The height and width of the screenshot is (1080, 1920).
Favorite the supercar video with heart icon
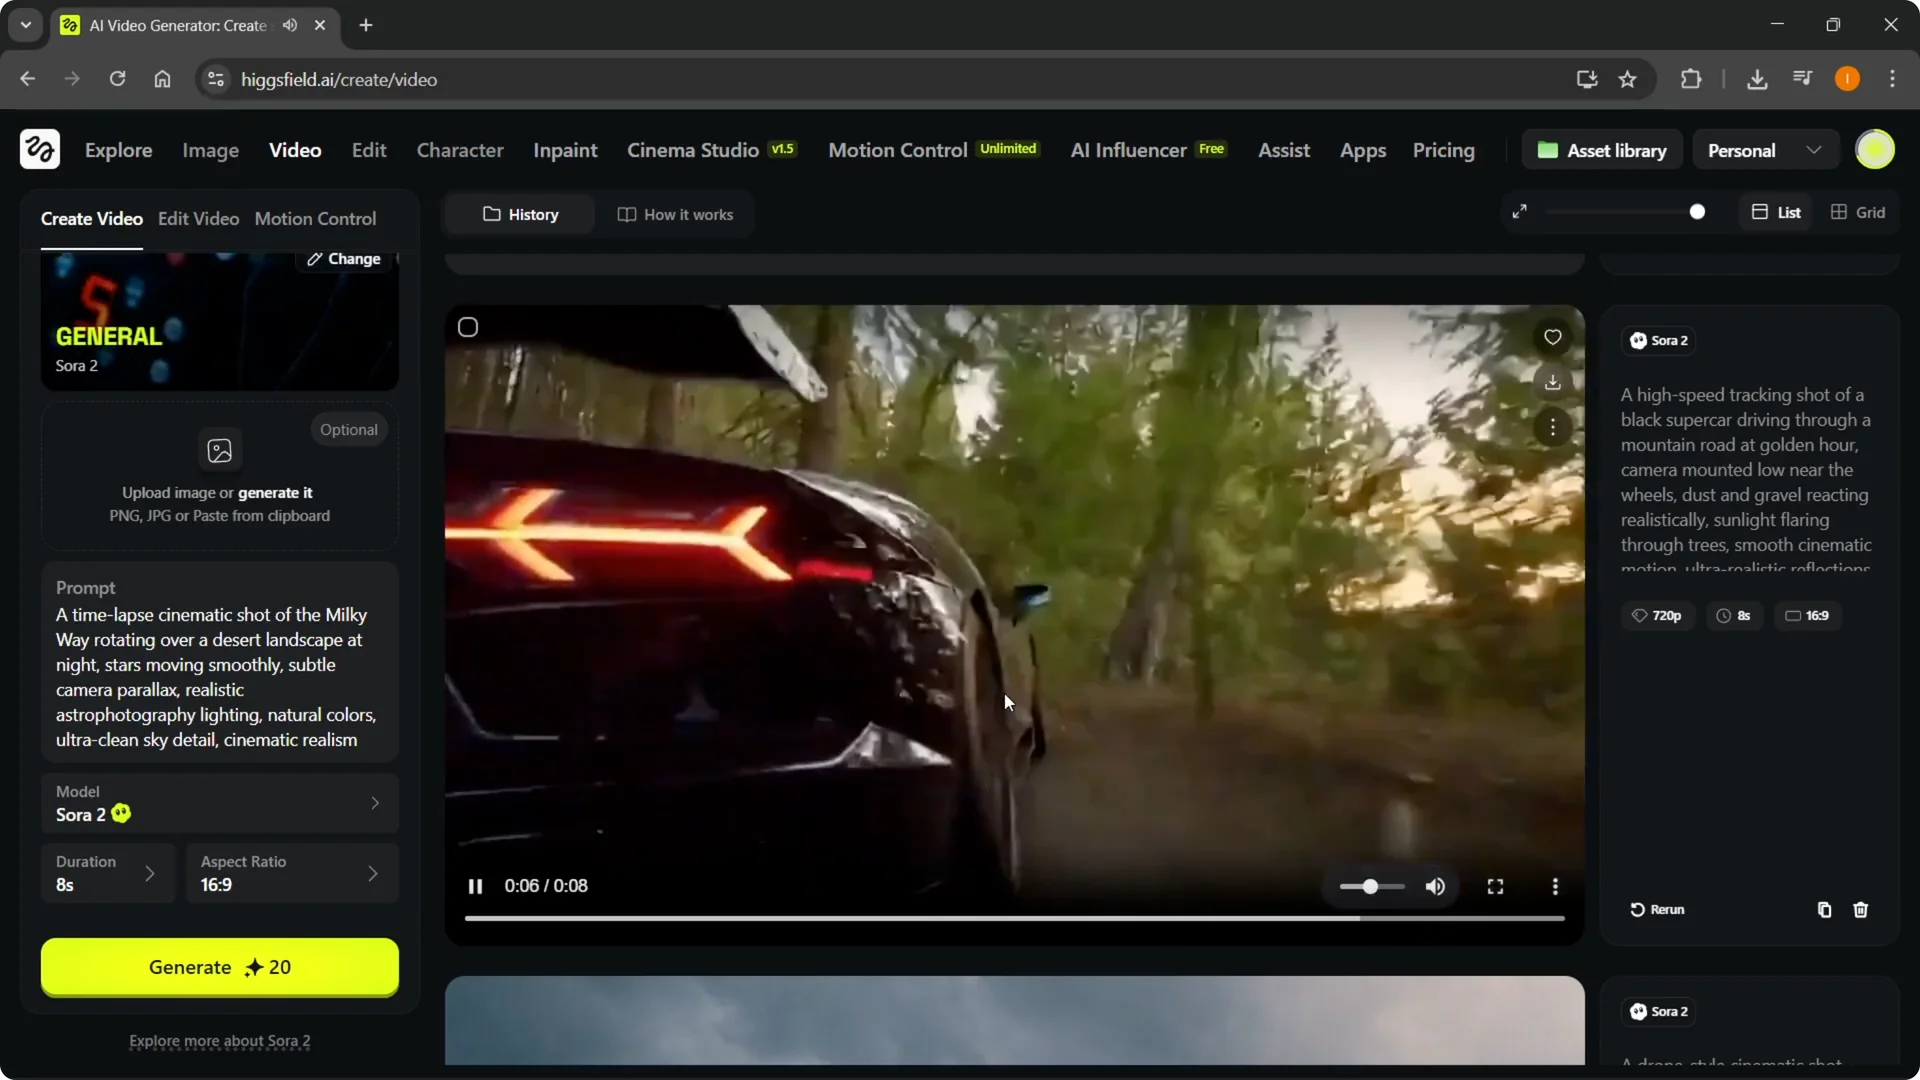click(x=1552, y=338)
